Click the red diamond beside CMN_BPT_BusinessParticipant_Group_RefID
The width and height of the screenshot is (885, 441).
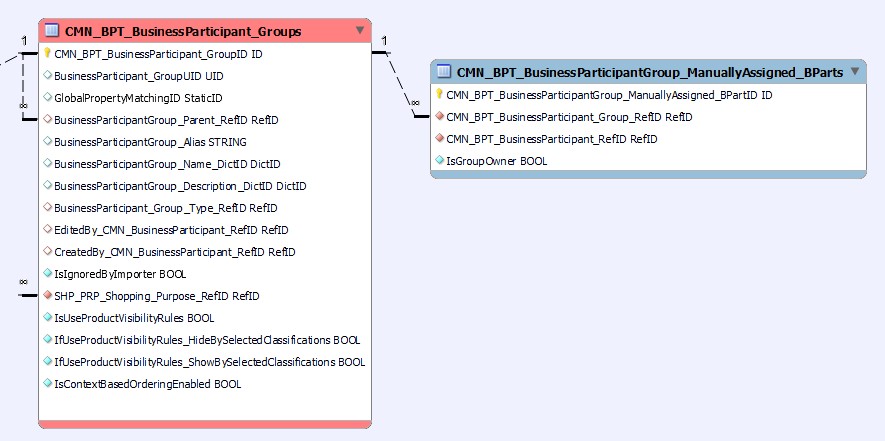coord(439,117)
